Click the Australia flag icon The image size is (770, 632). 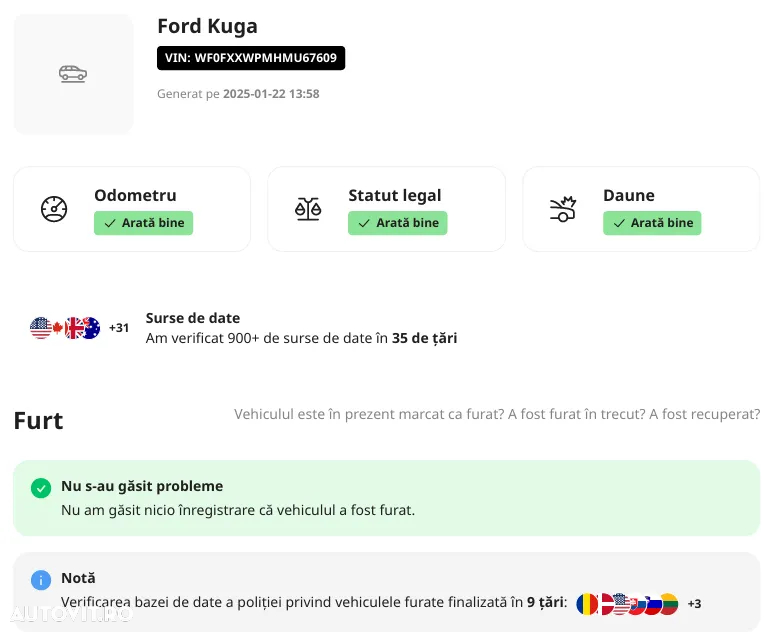tap(90, 328)
